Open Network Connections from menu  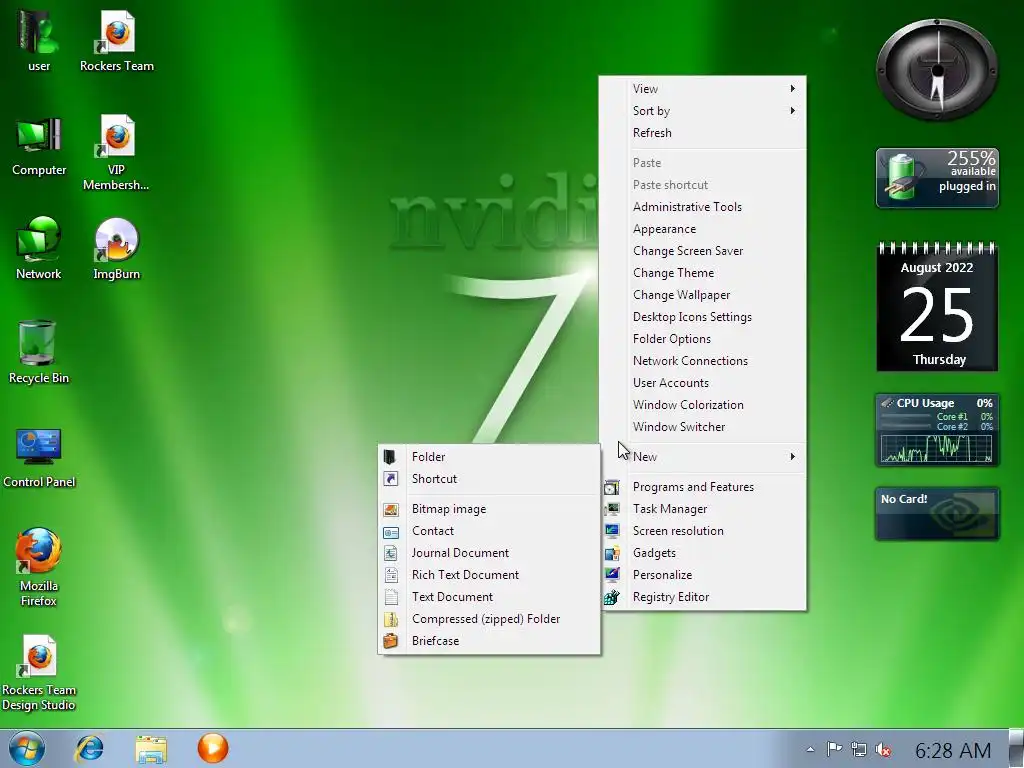[x=703, y=361]
